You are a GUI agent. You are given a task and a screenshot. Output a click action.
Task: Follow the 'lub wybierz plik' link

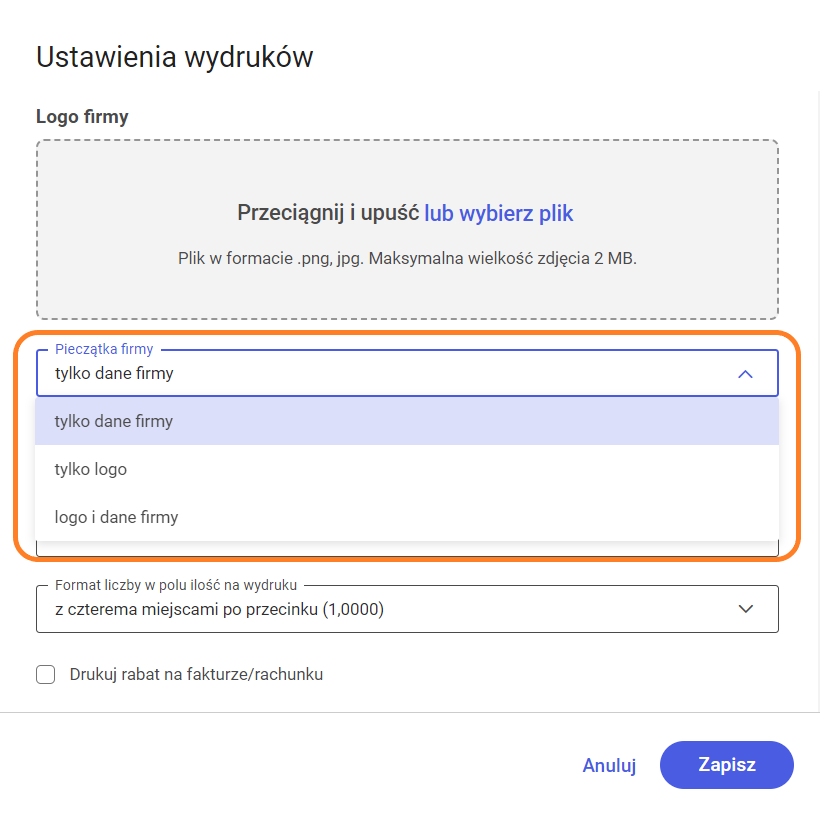pyautogui.click(x=499, y=213)
